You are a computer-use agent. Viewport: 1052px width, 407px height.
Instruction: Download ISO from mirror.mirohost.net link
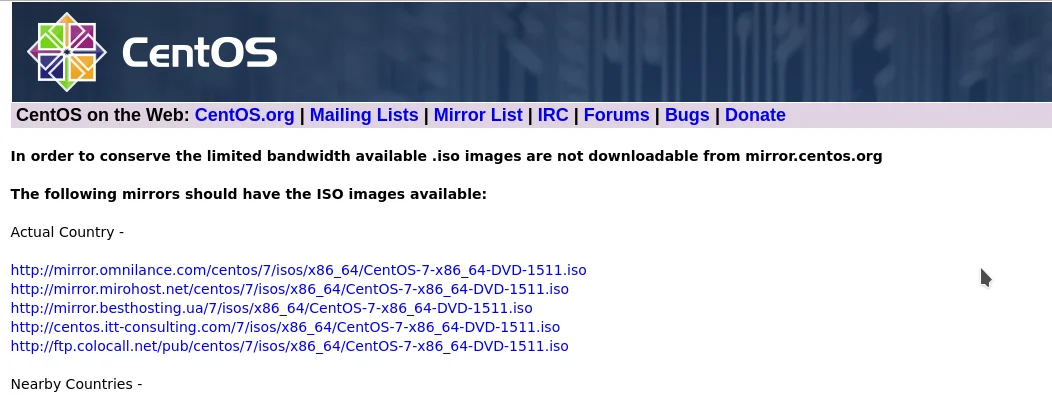pos(289,289)
